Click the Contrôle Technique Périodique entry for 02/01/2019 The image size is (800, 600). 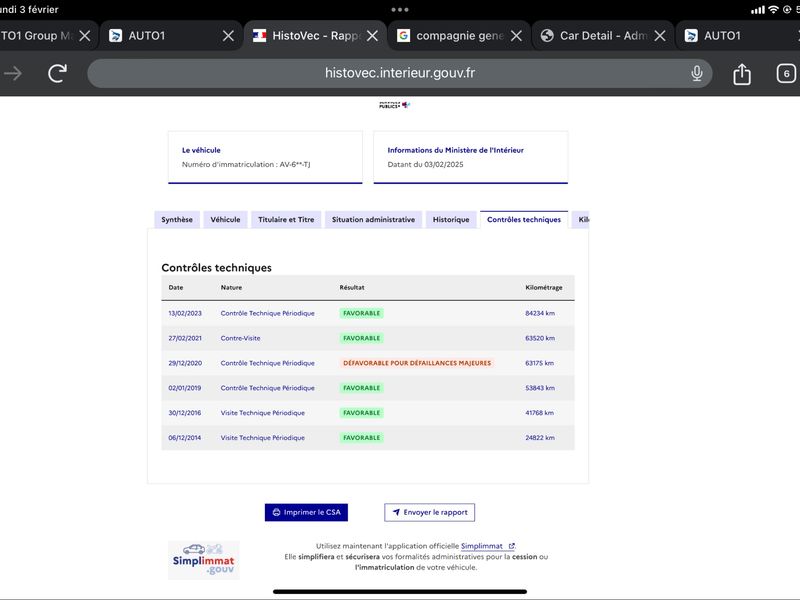click(267, 388)
